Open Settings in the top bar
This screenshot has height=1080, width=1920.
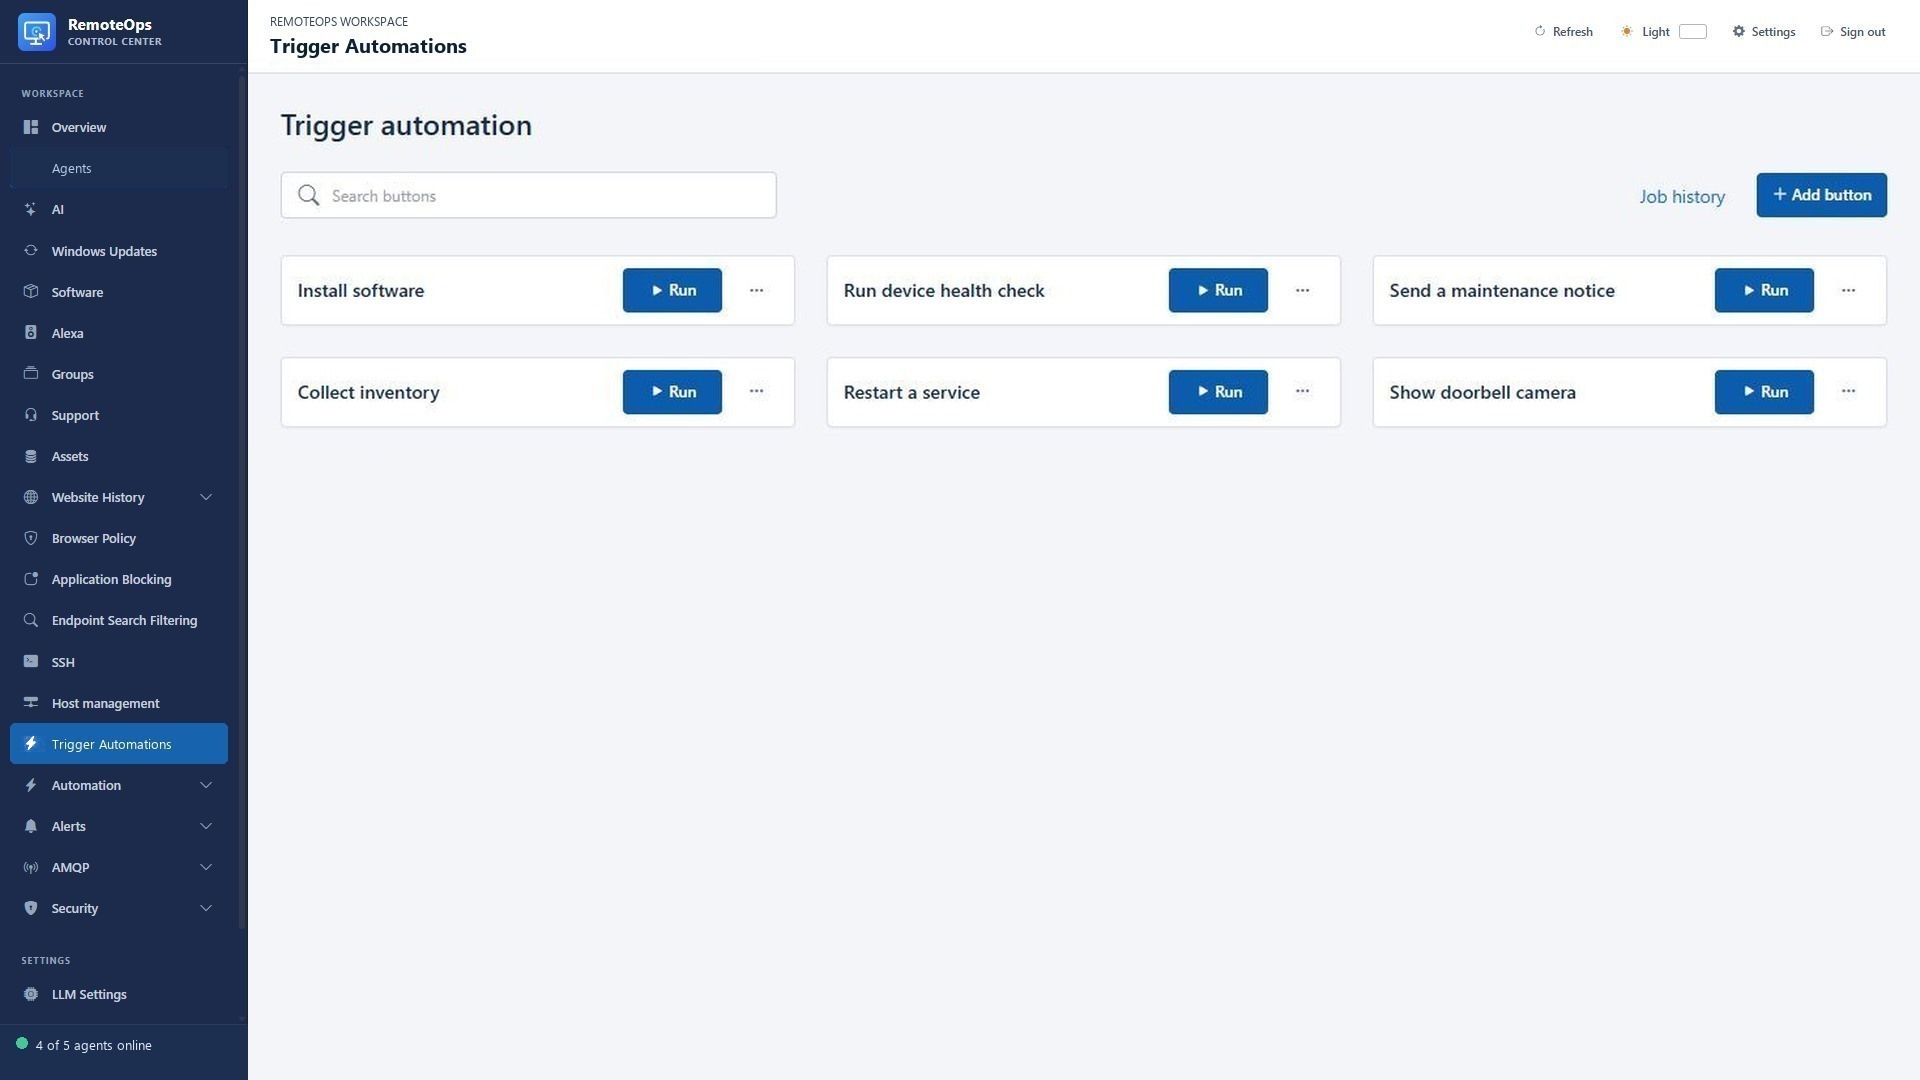click(1764, 31)
